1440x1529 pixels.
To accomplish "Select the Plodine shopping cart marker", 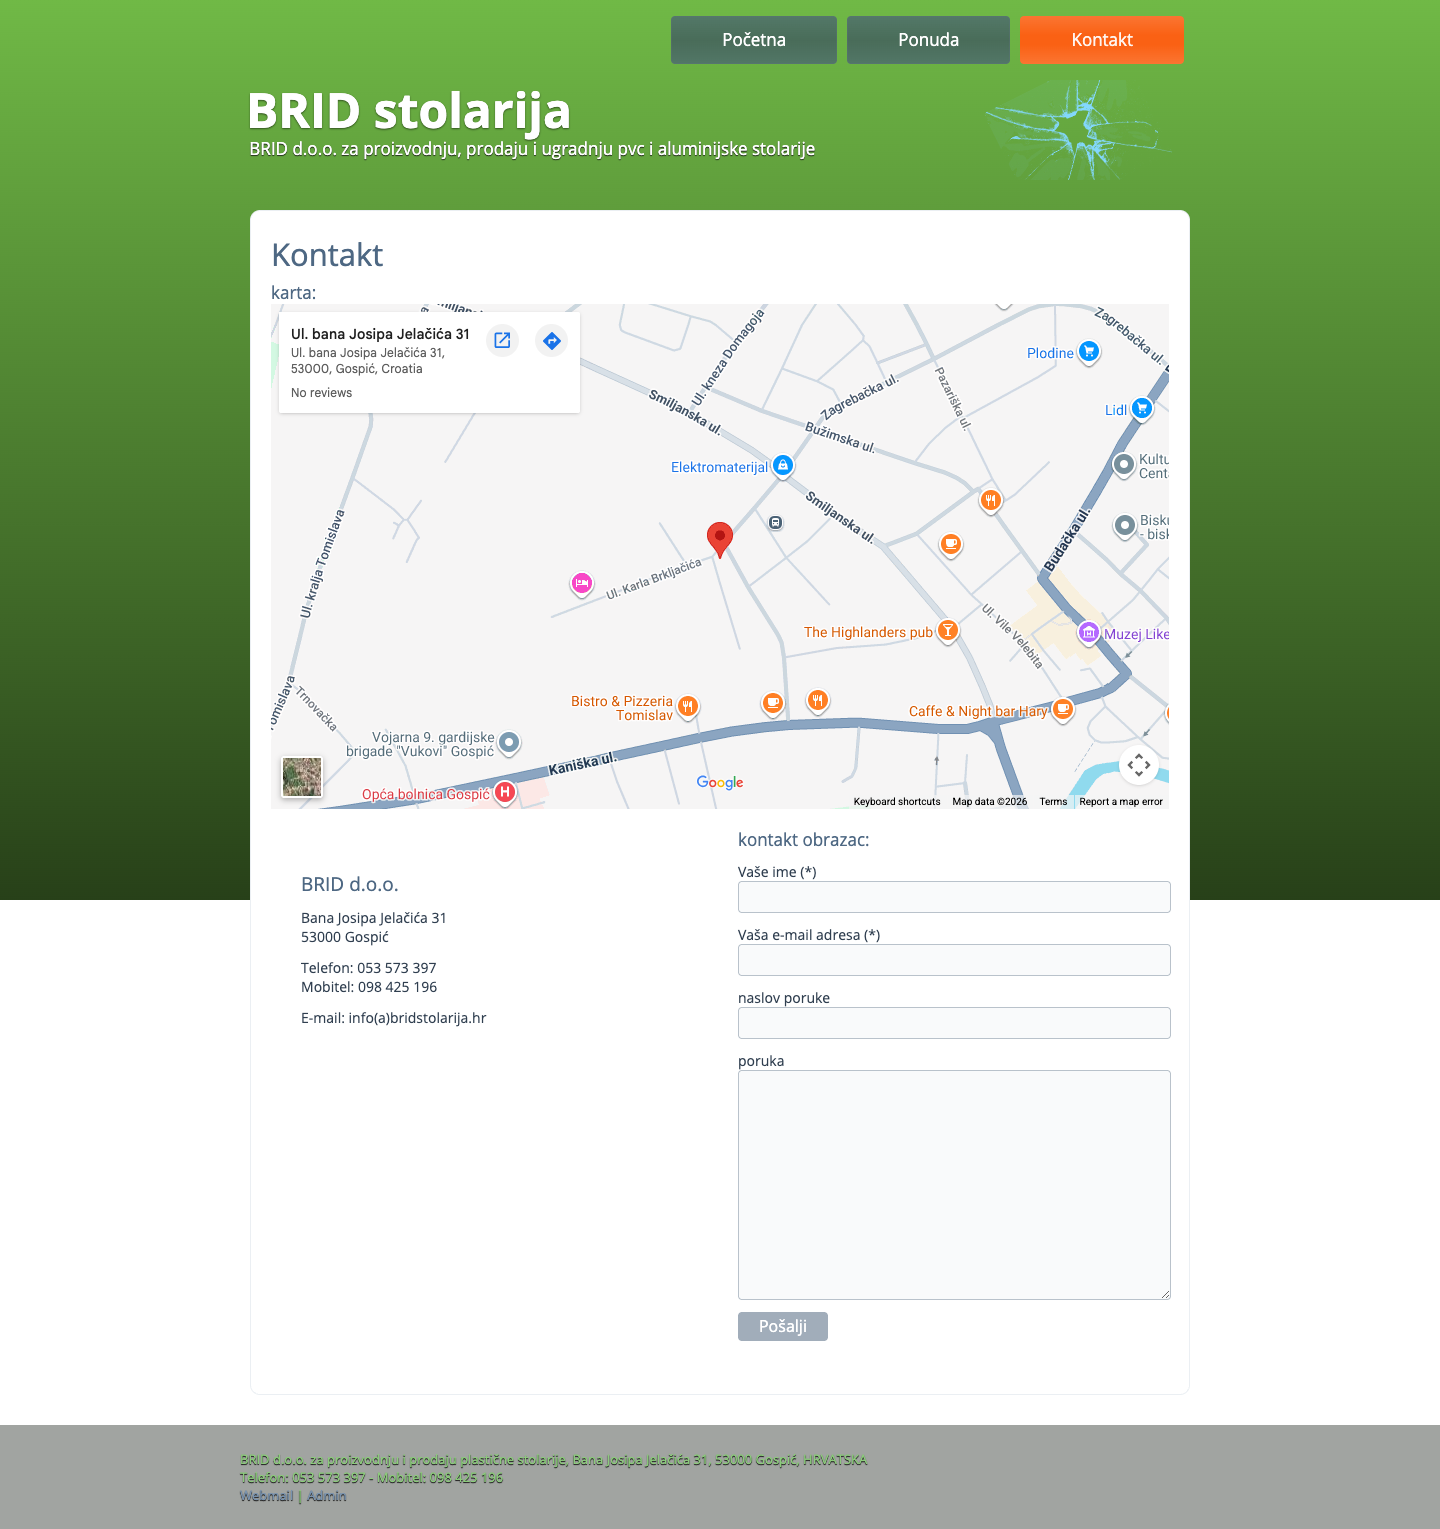I will [1089, 352].
